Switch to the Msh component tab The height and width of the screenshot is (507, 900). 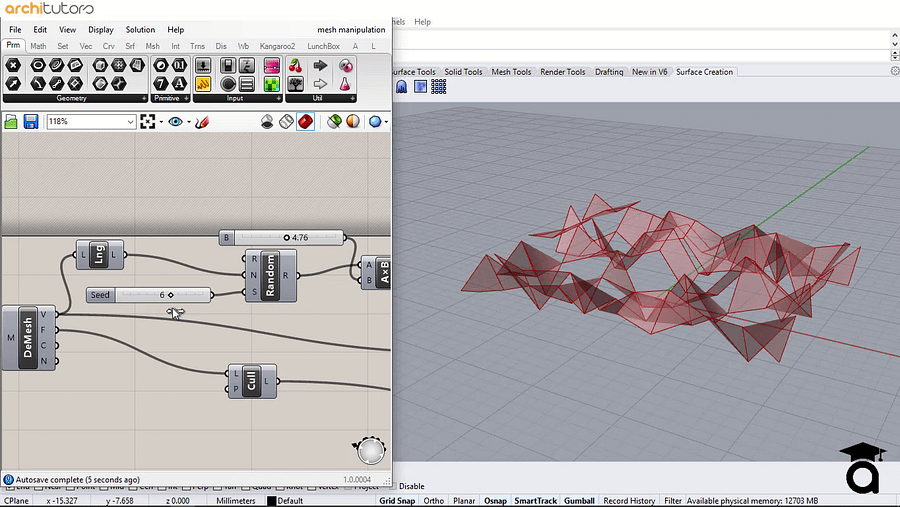[153, 46]
